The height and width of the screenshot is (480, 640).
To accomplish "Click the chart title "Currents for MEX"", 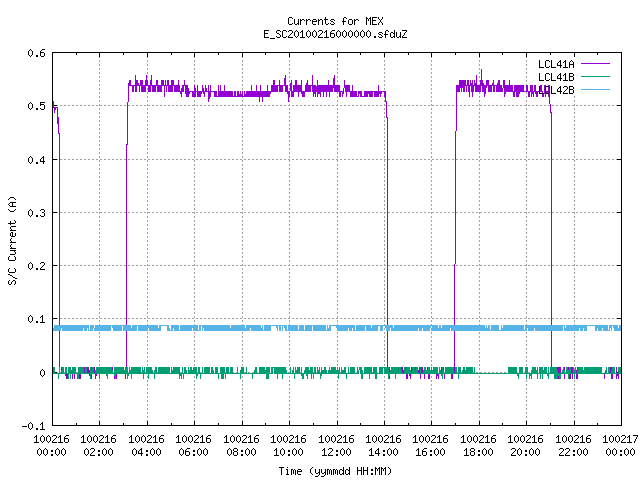I will (x=335, y=21).
